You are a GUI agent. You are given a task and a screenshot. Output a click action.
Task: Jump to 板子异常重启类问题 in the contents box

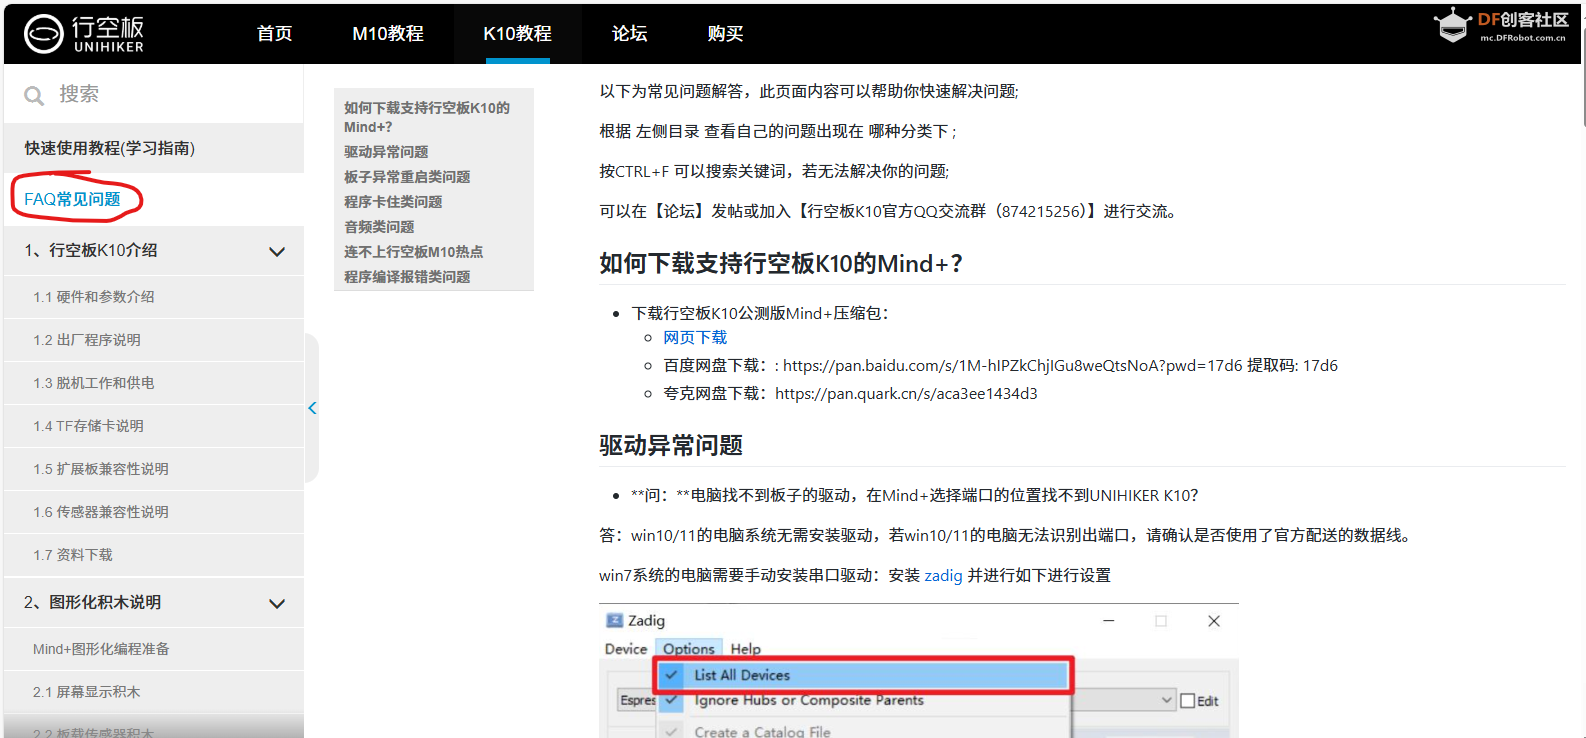(407, 177)
